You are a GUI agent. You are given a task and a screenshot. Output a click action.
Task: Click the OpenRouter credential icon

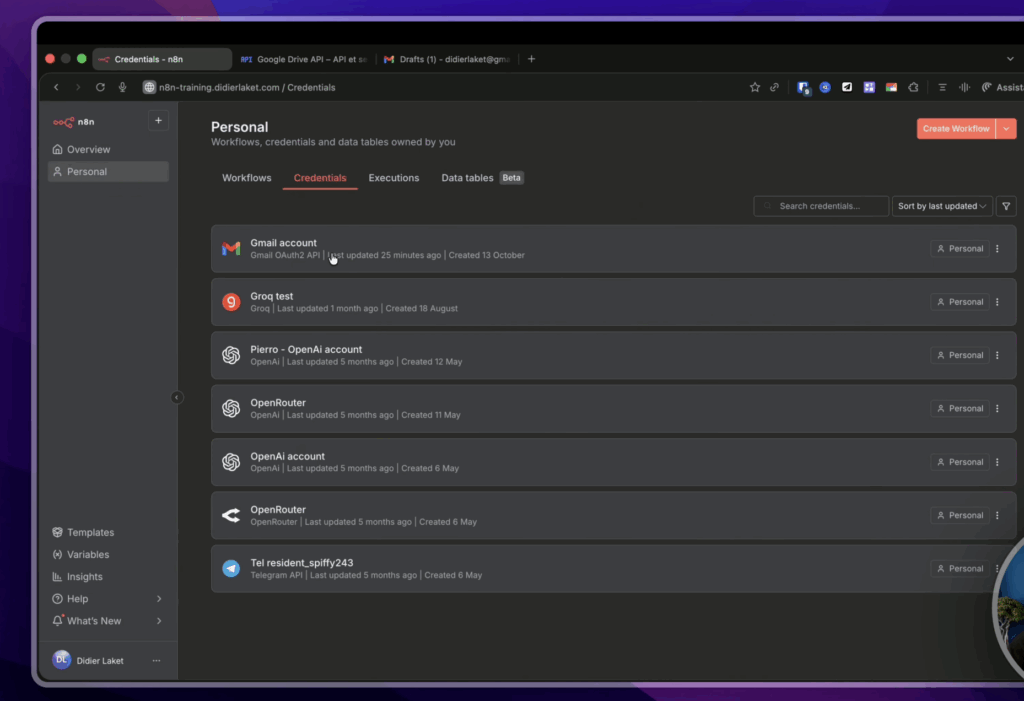coord(231,515)
